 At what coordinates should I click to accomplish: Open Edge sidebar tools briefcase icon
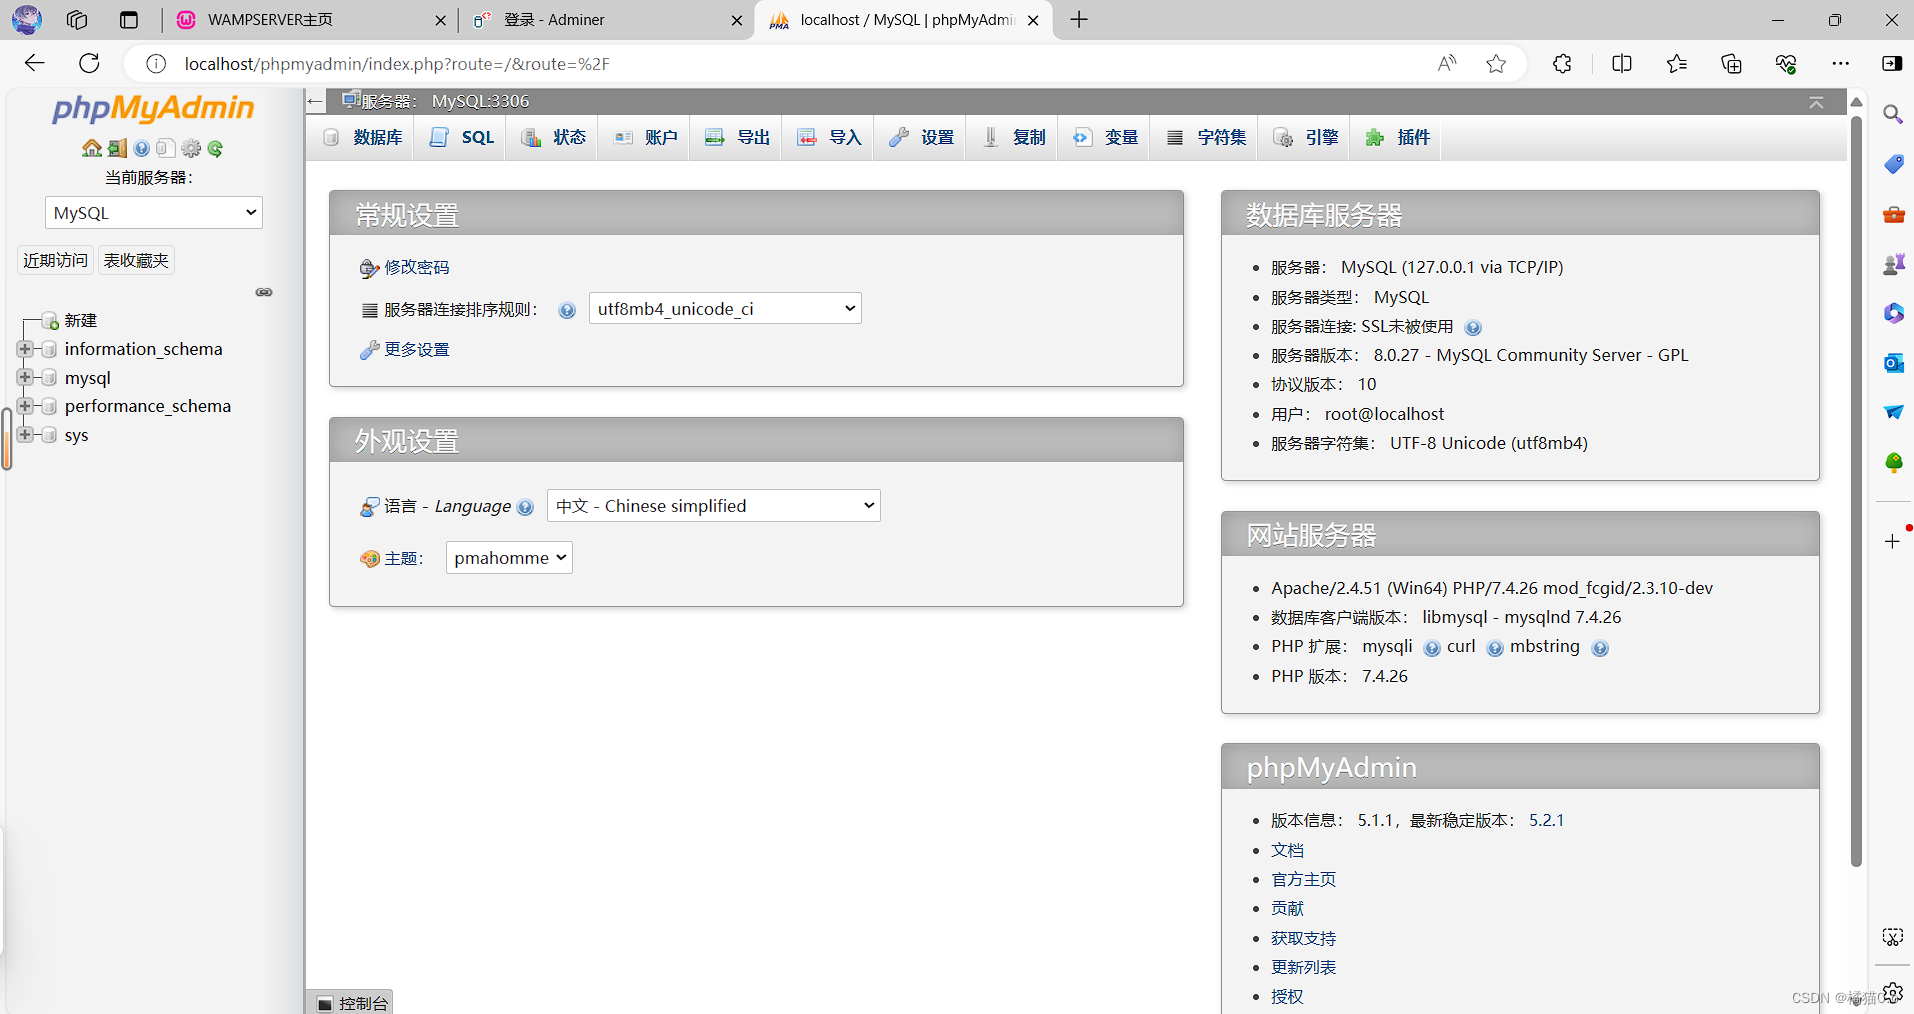tap(1893, 214)
